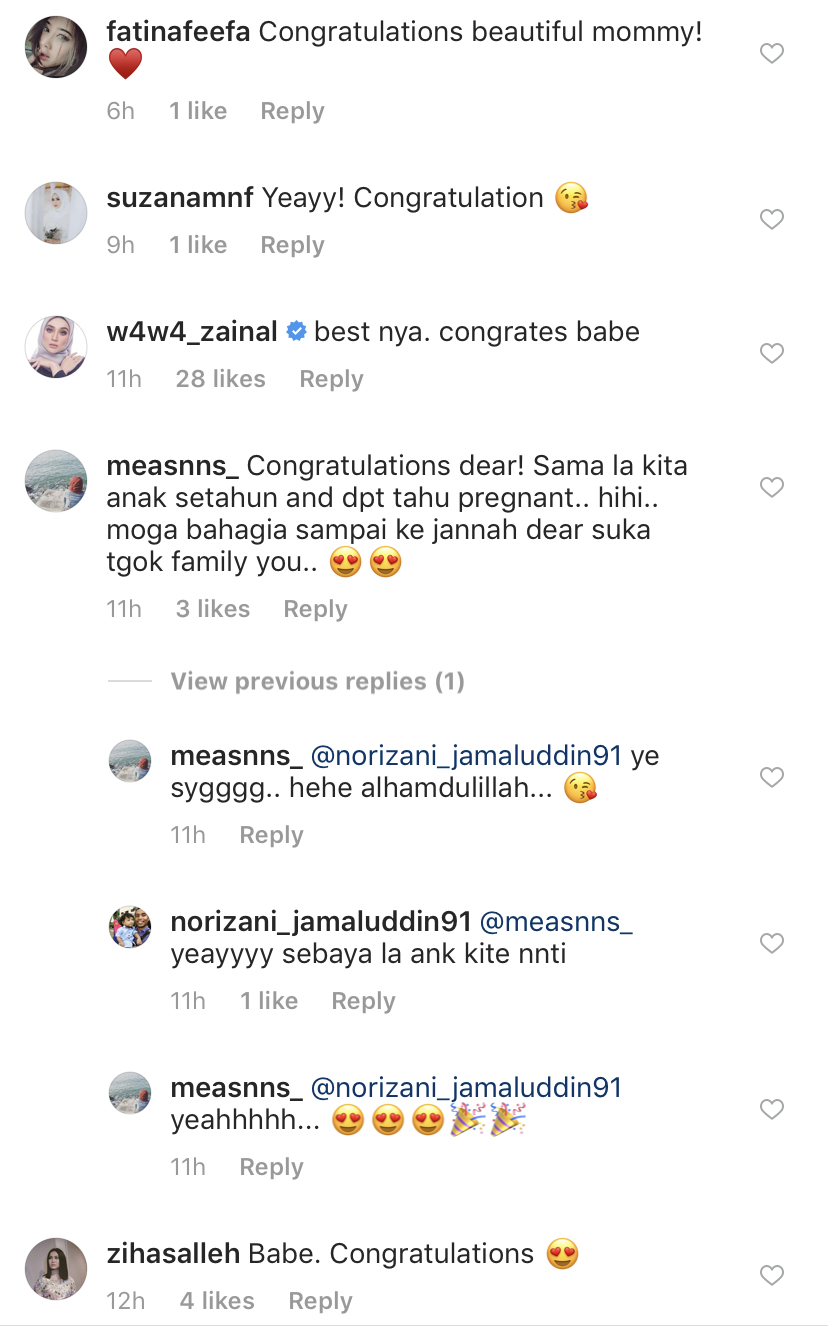View the 28 likes on w4w4_zainal's comment

(x=220, y=379)
